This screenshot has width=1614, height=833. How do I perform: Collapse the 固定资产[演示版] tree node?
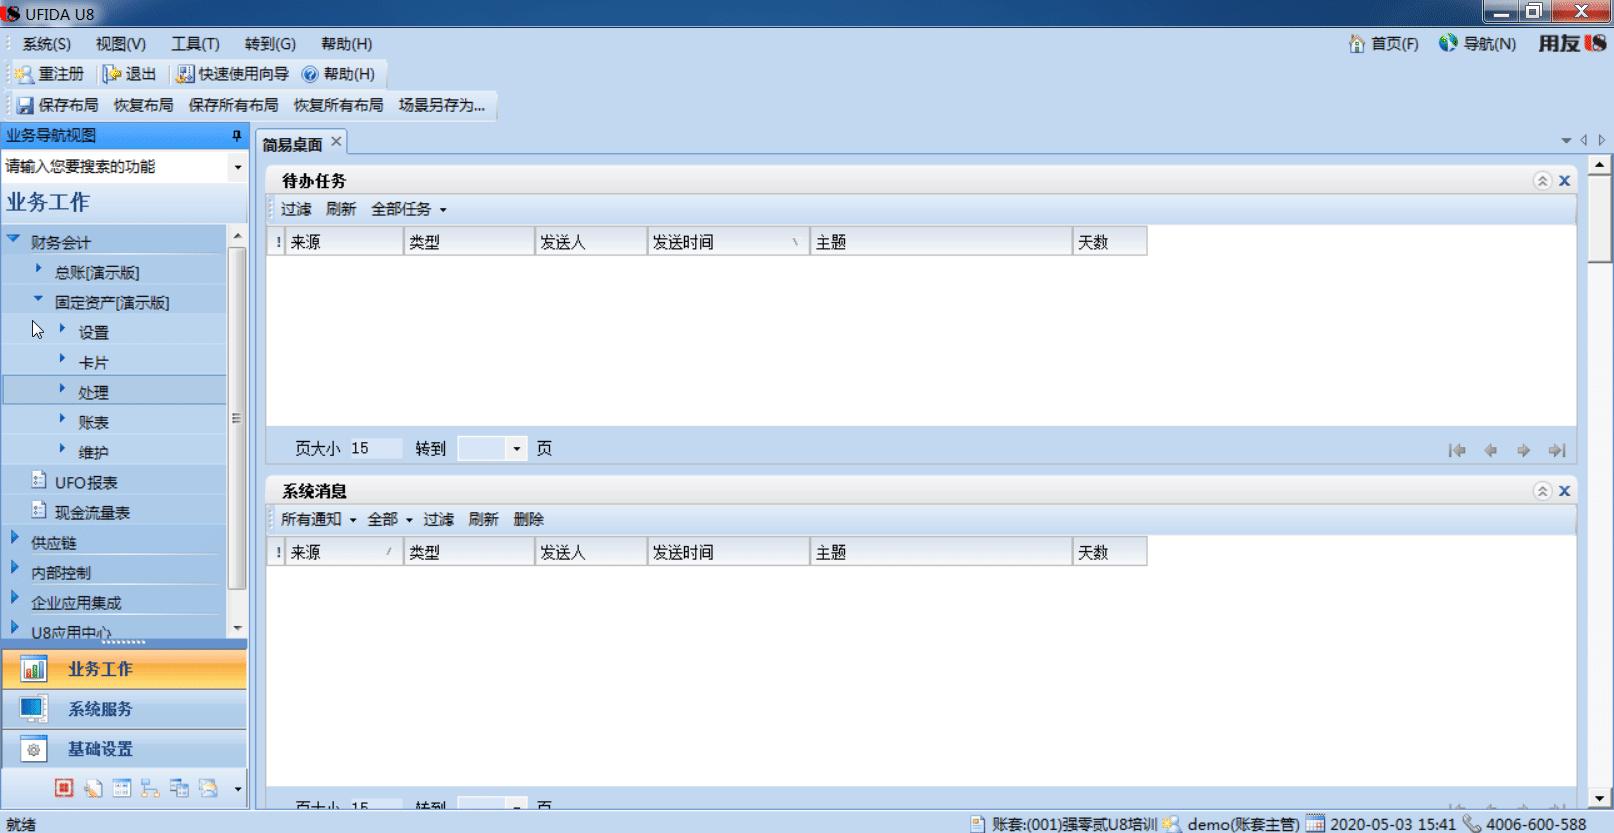[38, 299]
